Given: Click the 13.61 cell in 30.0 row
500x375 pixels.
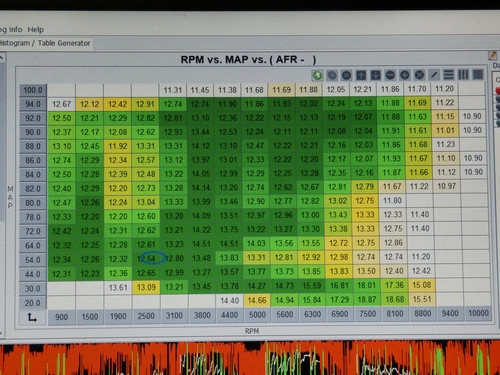Looking at the screenshot, I should coord(118,287).
